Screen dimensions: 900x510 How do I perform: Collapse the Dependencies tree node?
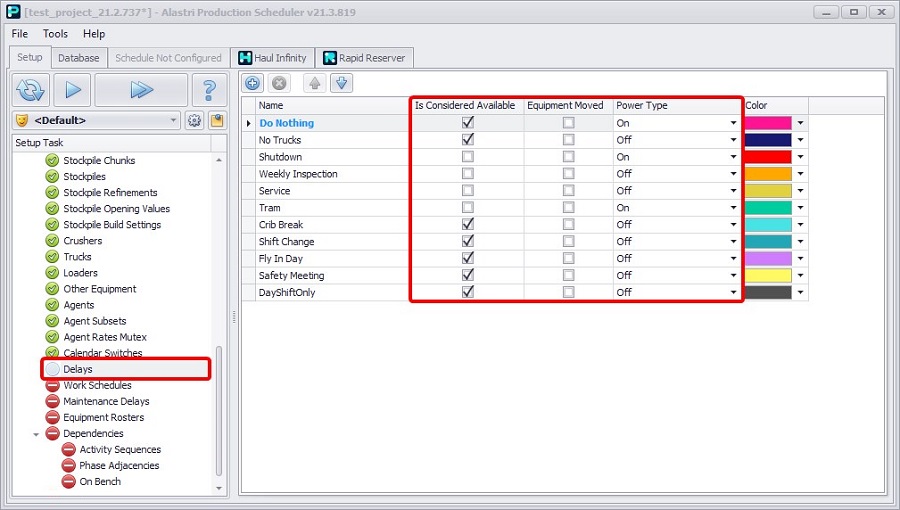(37, 434)
